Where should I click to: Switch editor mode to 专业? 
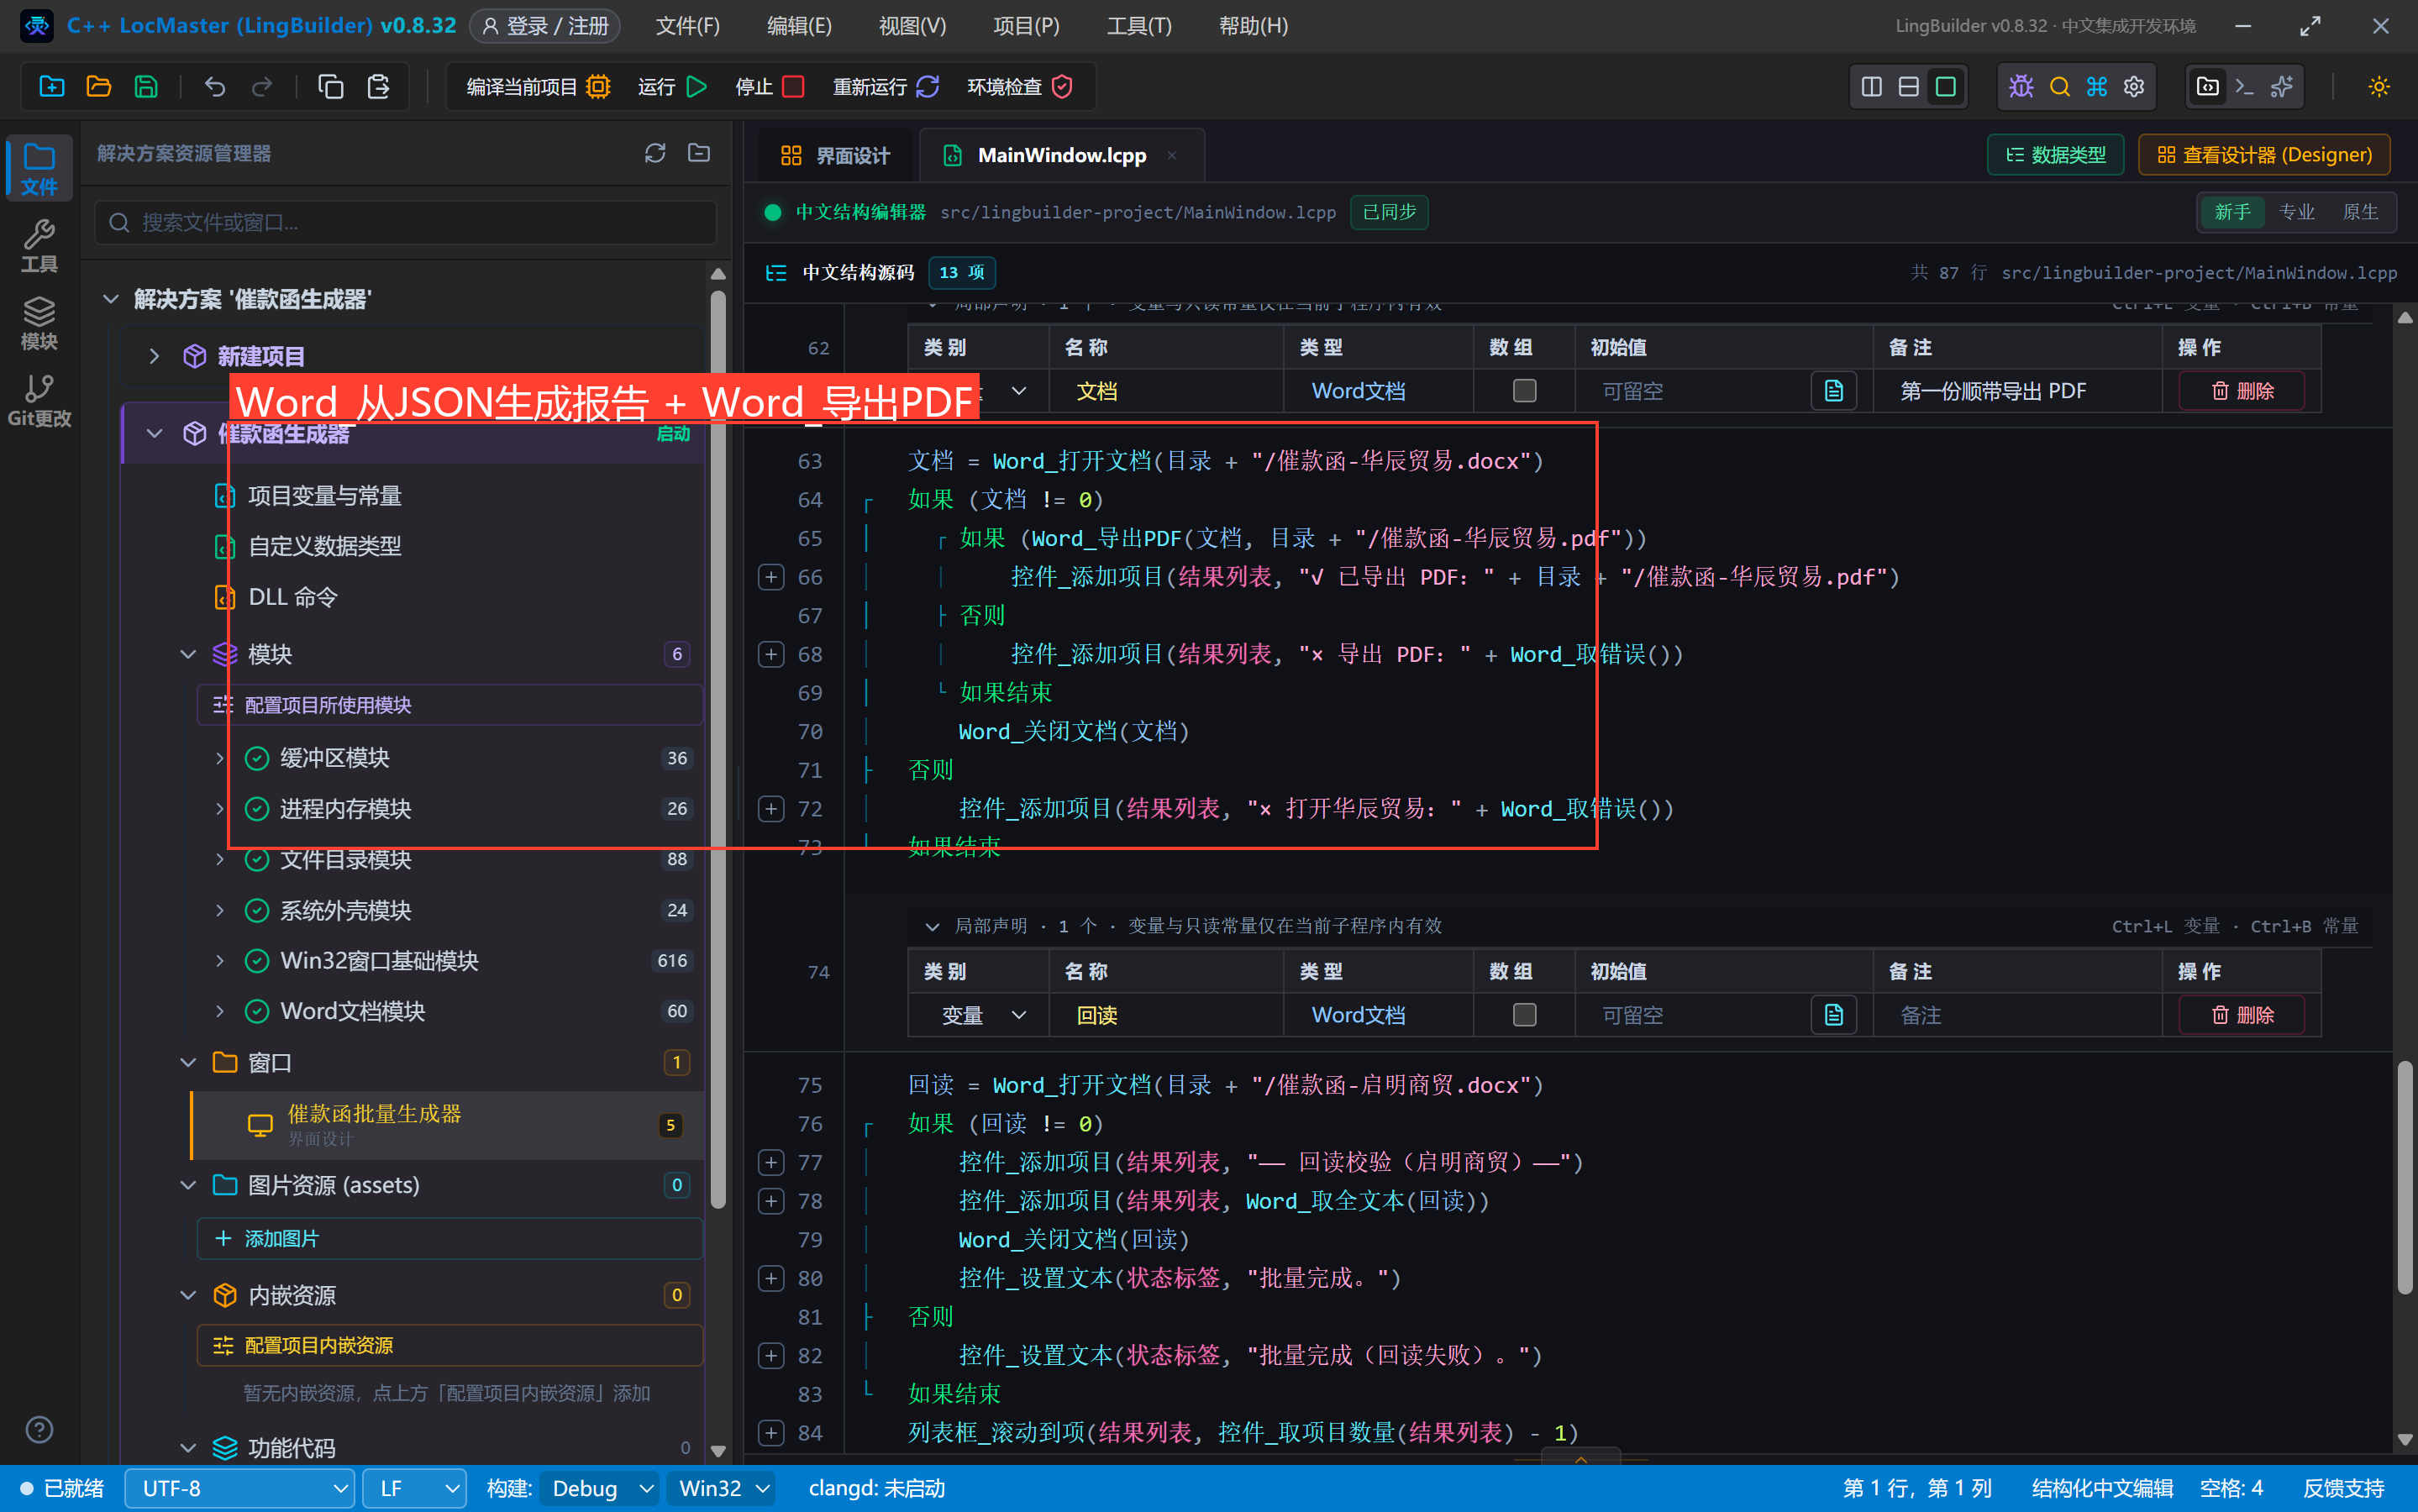coord(2296,212)
